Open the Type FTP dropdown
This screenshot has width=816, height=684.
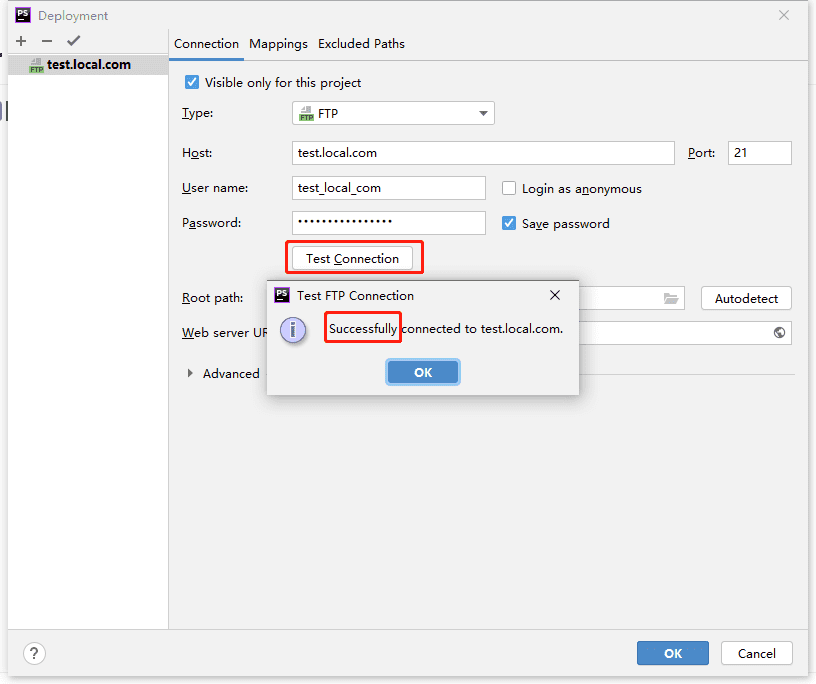pos(393,113)
